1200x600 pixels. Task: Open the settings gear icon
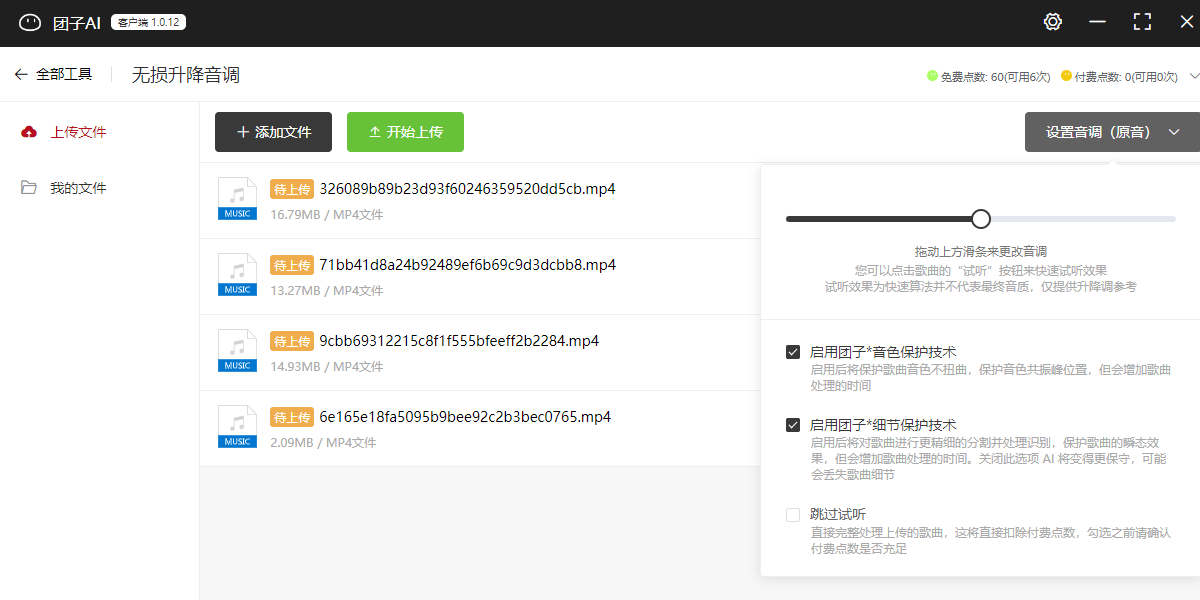coord(1053,22)
